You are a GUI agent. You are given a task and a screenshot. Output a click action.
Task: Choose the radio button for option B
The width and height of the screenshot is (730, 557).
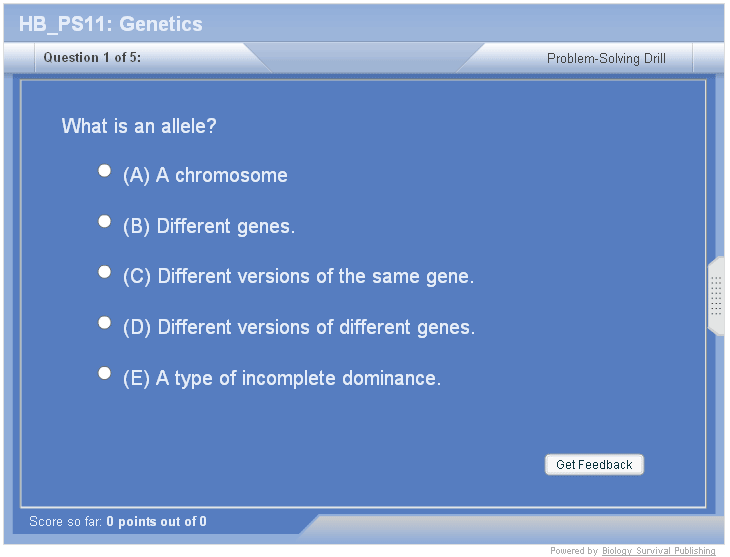click(104, 221)
